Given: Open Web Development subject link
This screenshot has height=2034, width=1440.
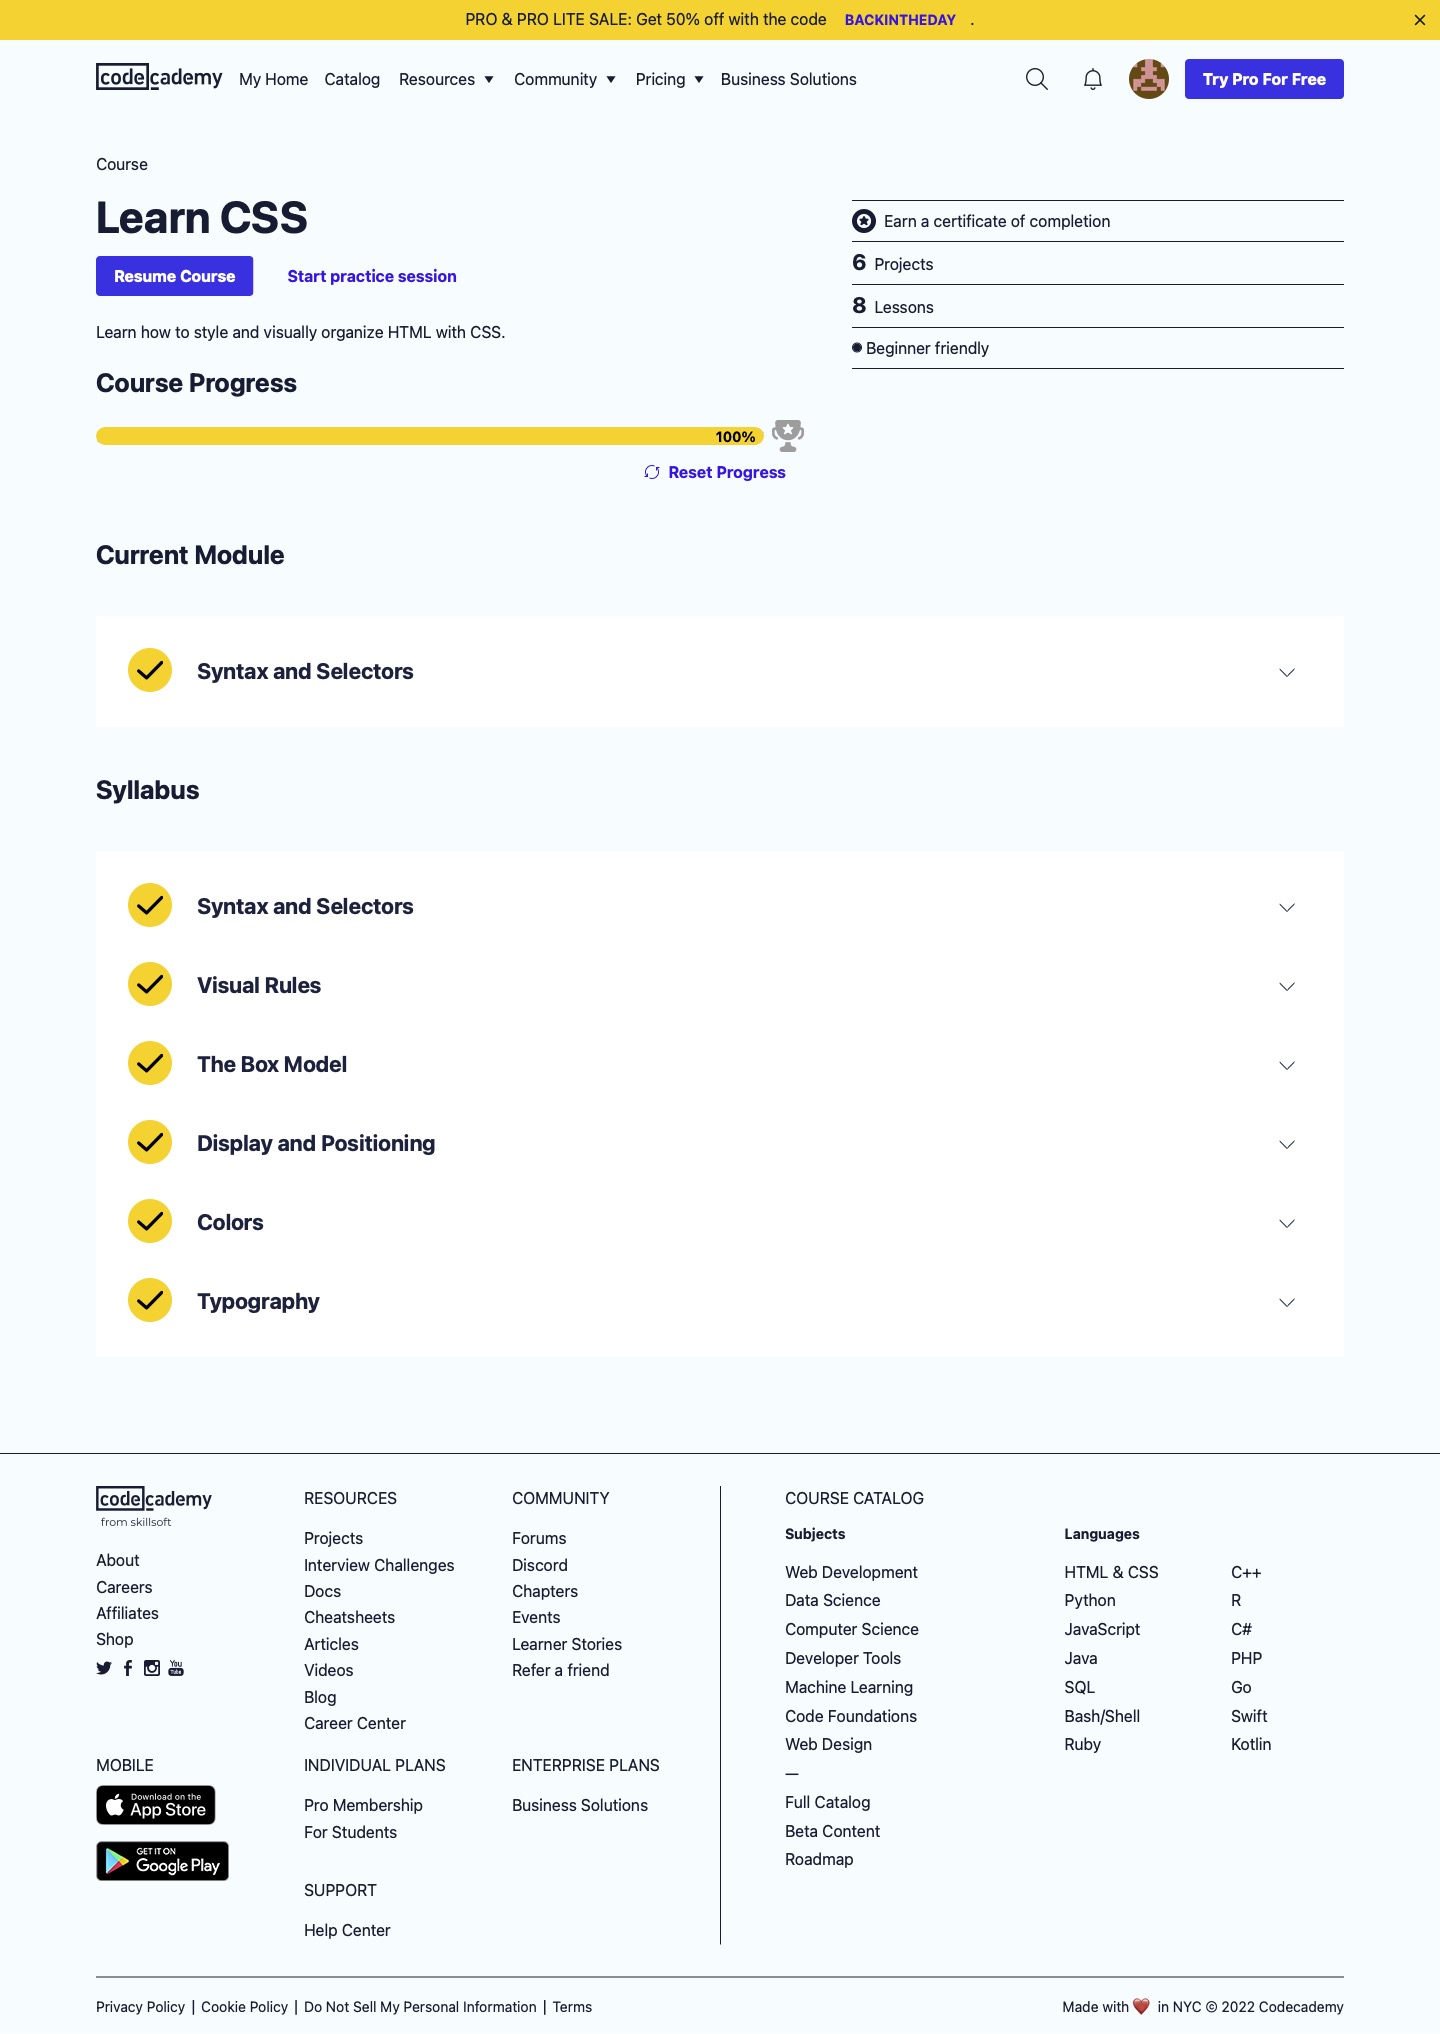Looking at the screenshot, I should coord(851,1572).
